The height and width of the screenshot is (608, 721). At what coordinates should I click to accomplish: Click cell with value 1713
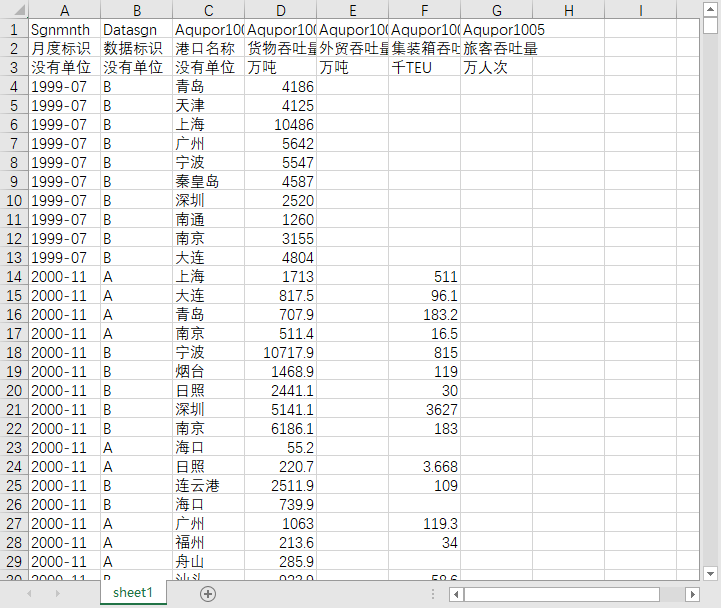click(x=280, y=276)
